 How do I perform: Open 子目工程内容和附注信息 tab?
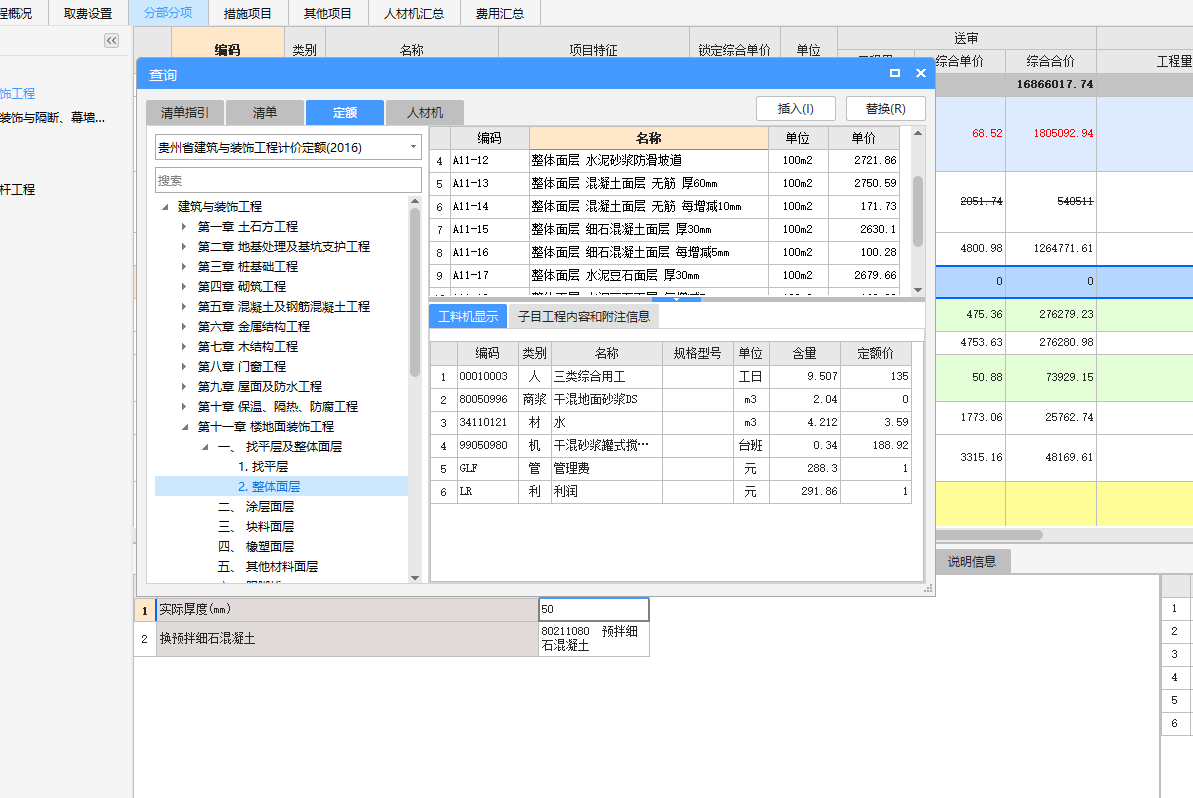click(584, 316)
